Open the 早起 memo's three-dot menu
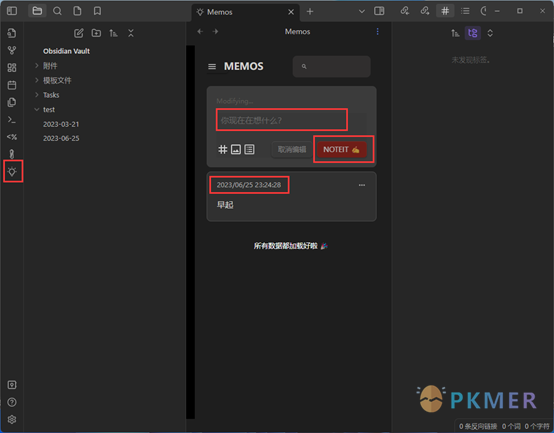Viewport: 554px width, 433px height. [x=362, y=185]
